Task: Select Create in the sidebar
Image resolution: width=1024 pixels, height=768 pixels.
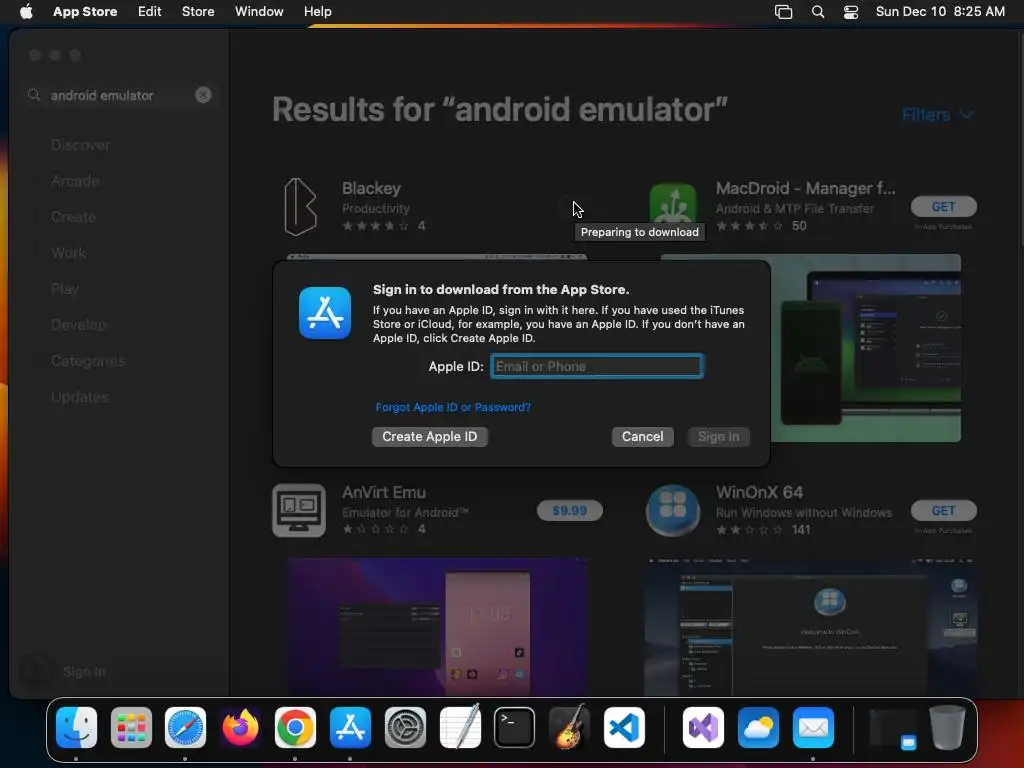Action: 73,217
